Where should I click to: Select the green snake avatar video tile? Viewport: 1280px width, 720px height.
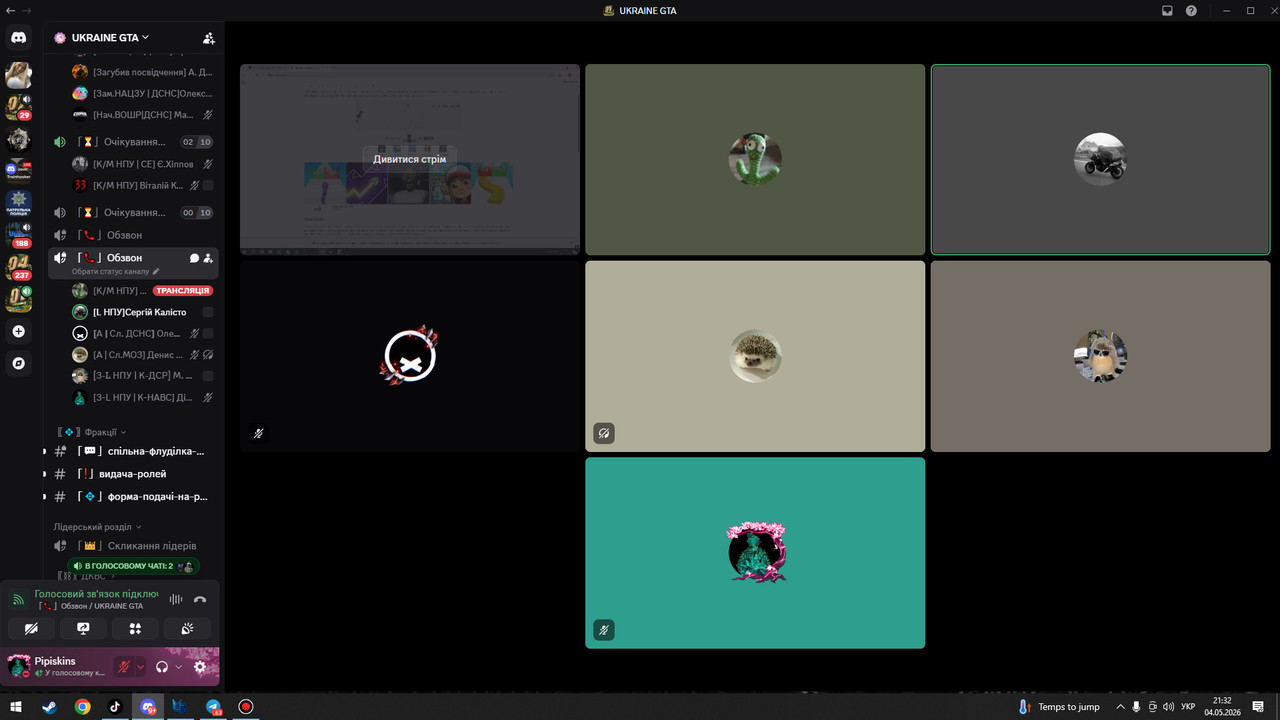click(x=755, y=160)
